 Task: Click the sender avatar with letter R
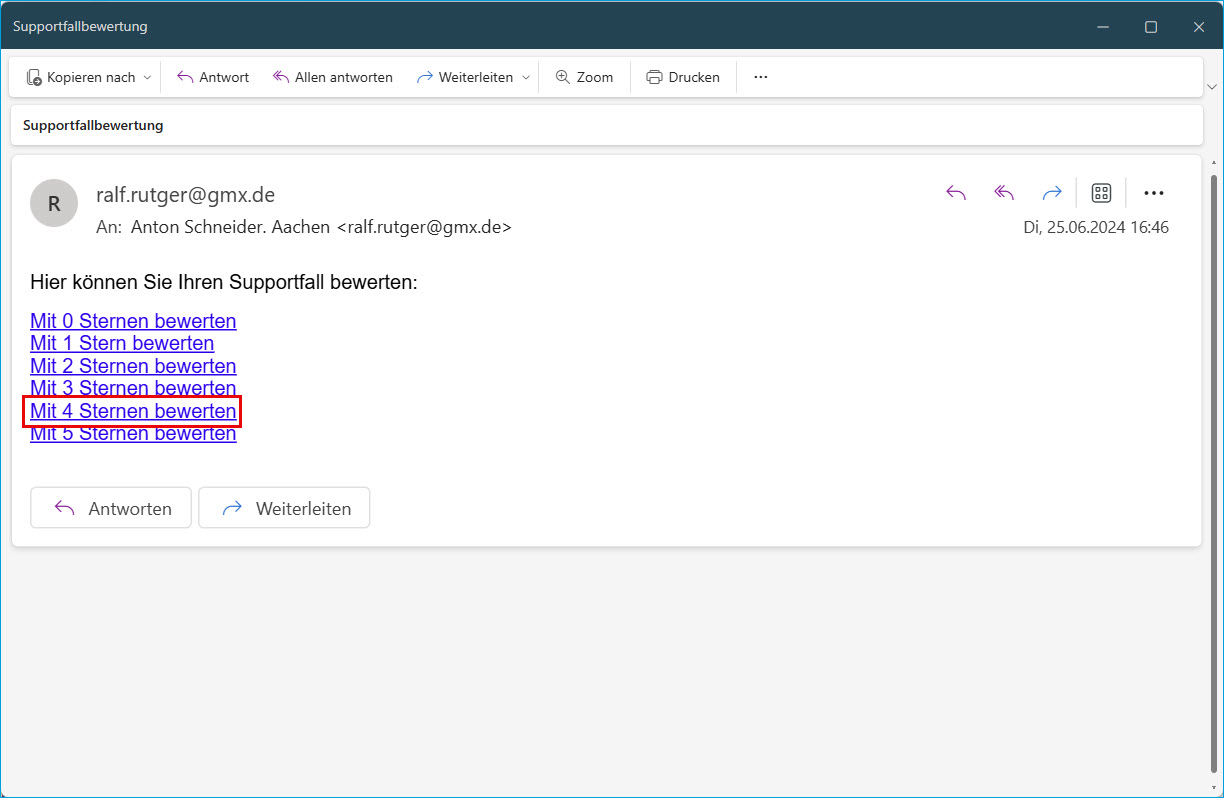(54, 204)
